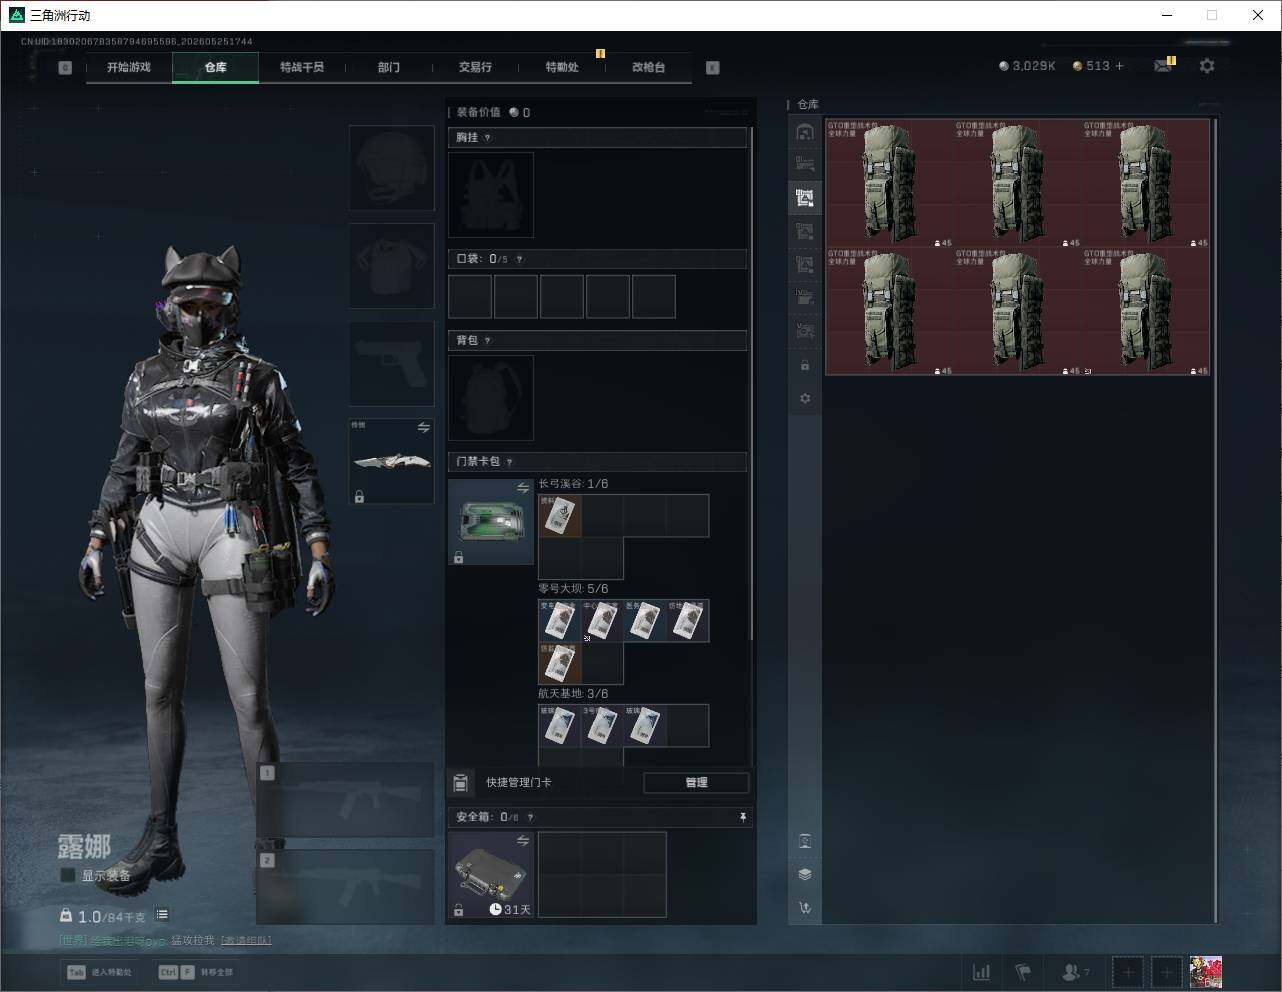Click the keycard quick-manage icon

[x=461, y=782]
